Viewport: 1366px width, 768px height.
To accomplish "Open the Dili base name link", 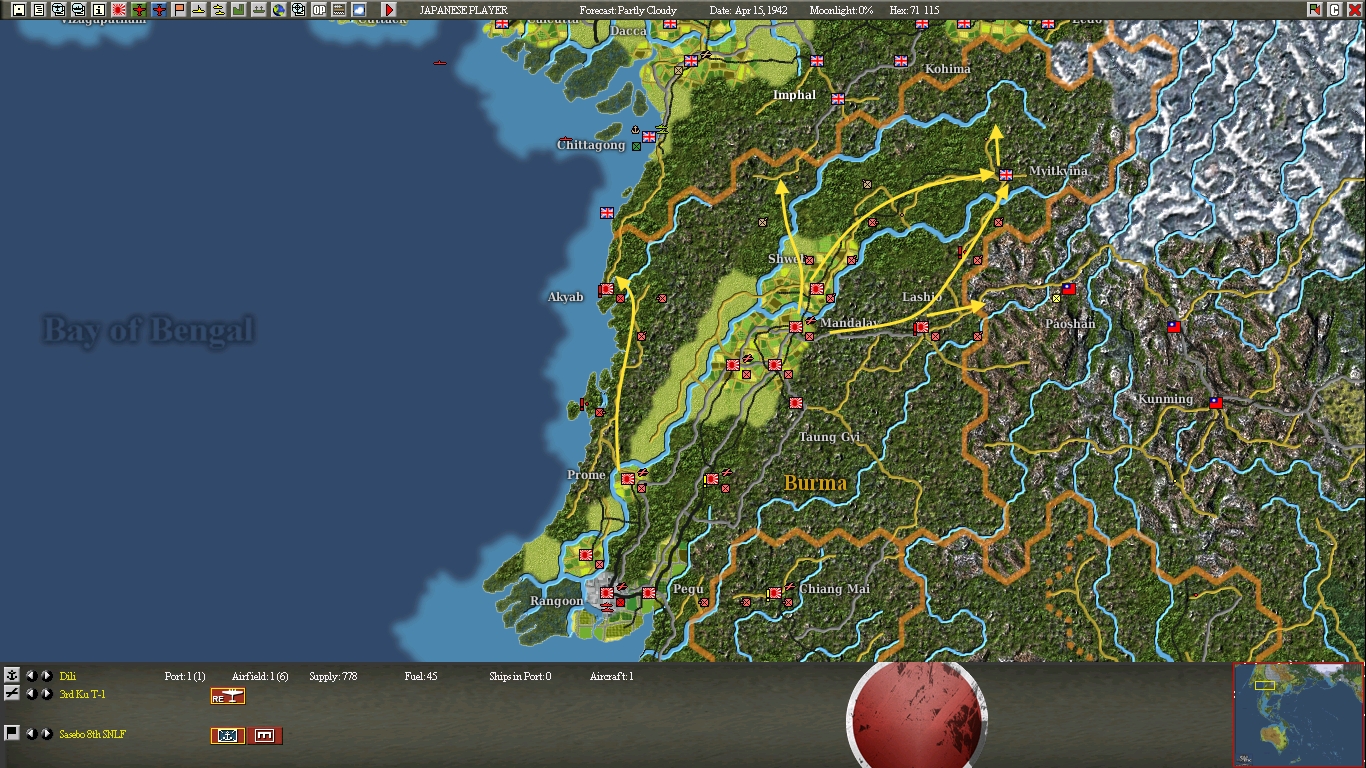I will click(x=67, y=677).
